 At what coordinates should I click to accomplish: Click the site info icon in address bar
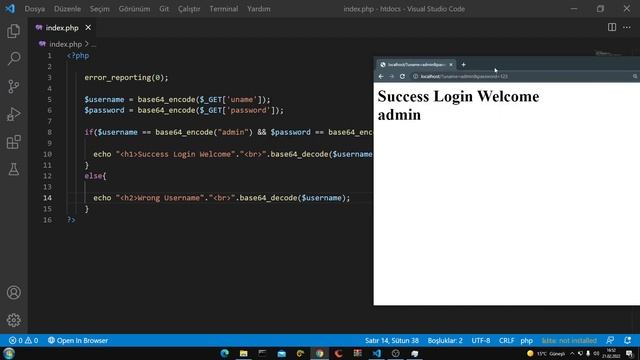coord(415,76)
